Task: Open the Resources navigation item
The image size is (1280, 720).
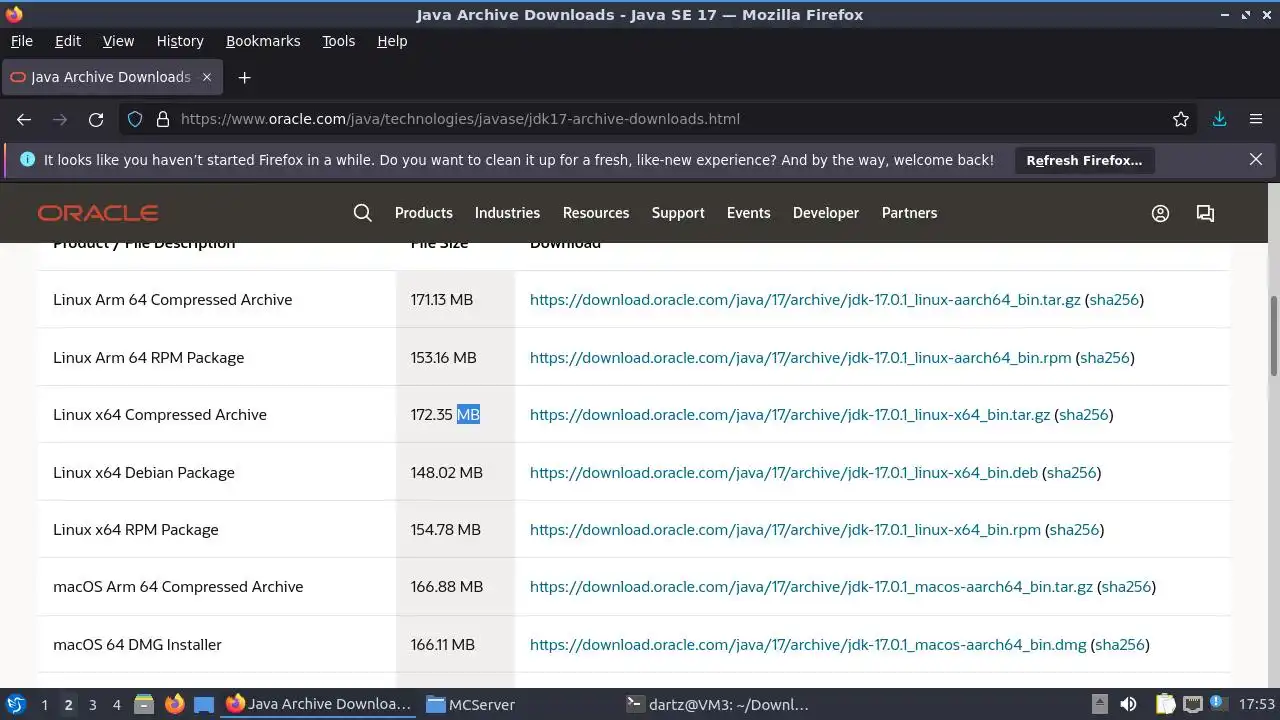Action: click(x=596, y=213)
